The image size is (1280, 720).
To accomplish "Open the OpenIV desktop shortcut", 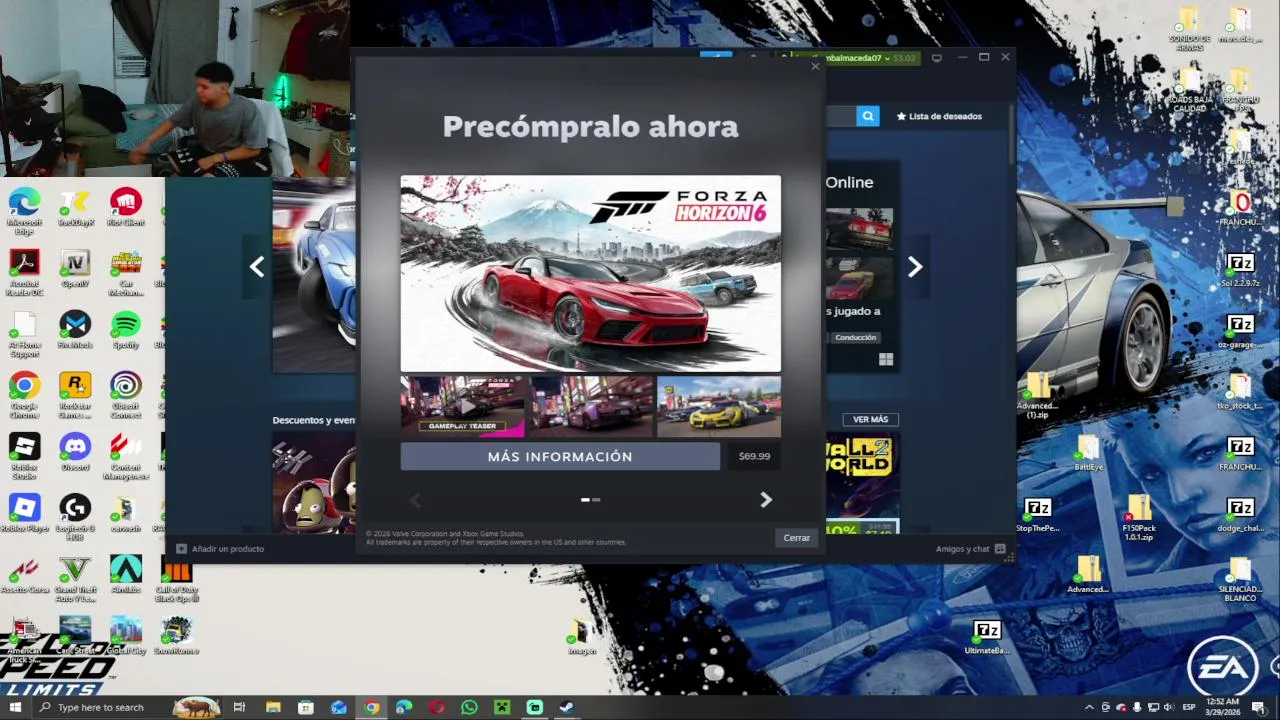I will click(x=75, y=269).
